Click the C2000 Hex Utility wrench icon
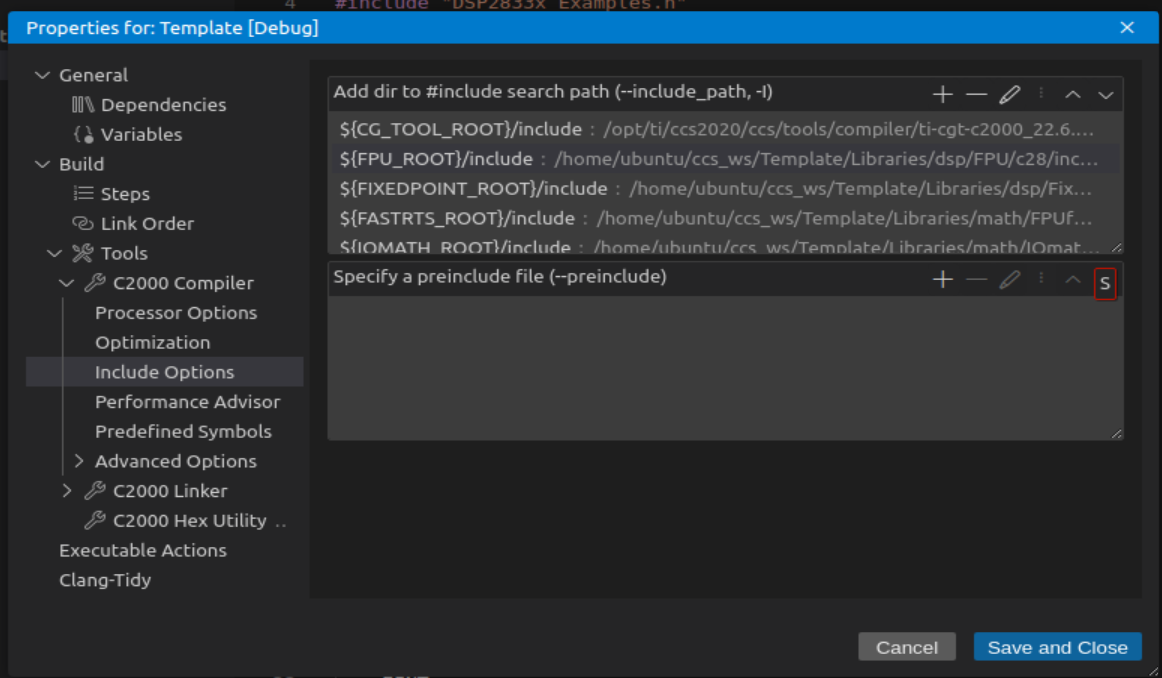 point(95,520)
